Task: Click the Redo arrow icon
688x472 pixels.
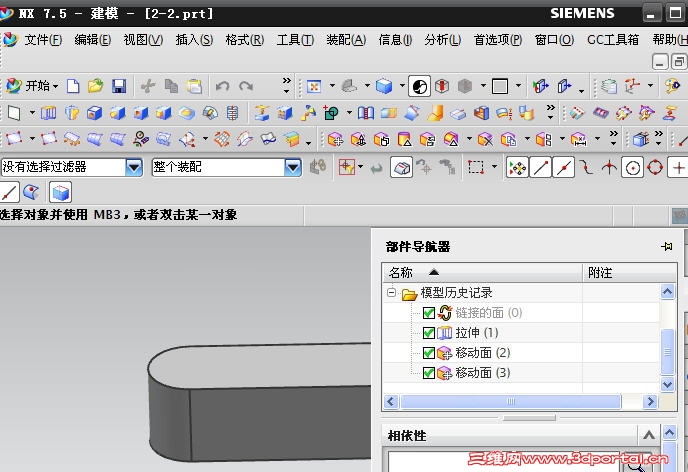Action: [x=246, y=86]
